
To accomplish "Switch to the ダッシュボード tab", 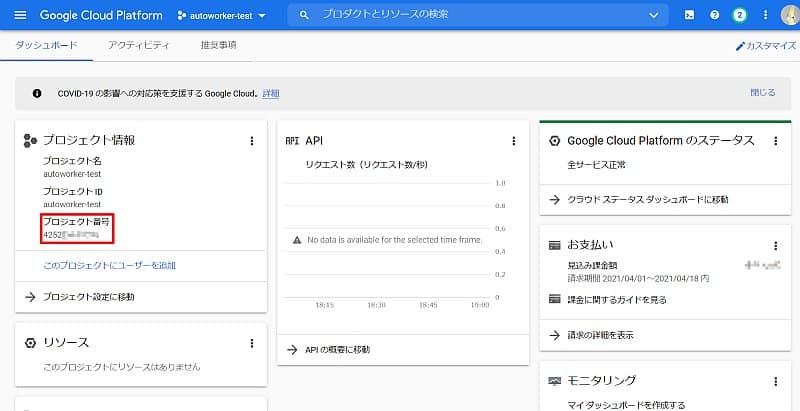I will click(x=46, y=45).
